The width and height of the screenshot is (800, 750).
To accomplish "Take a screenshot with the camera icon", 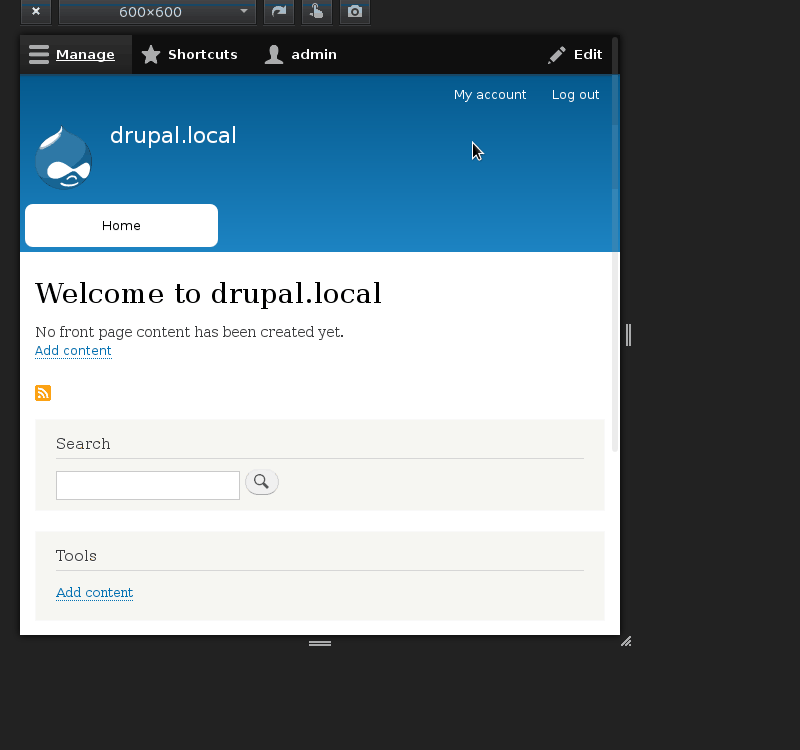I will point(355,12).
